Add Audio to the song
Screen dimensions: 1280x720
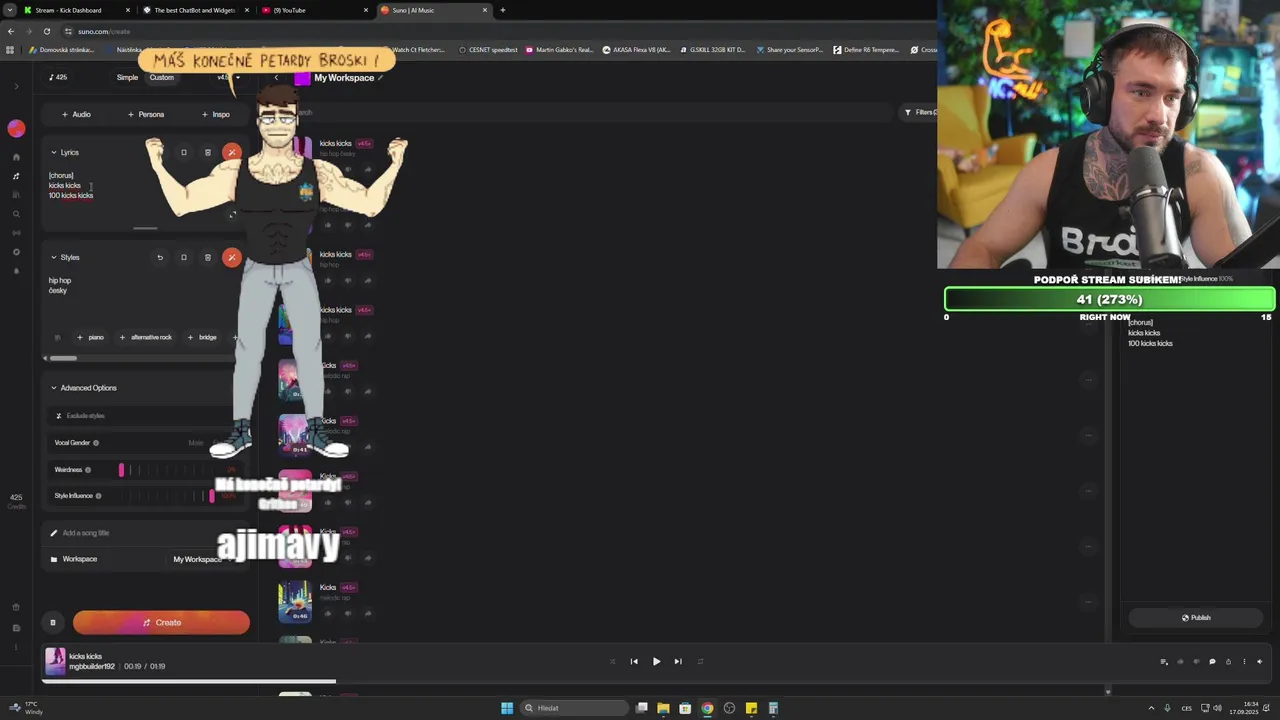coord(76,114)
